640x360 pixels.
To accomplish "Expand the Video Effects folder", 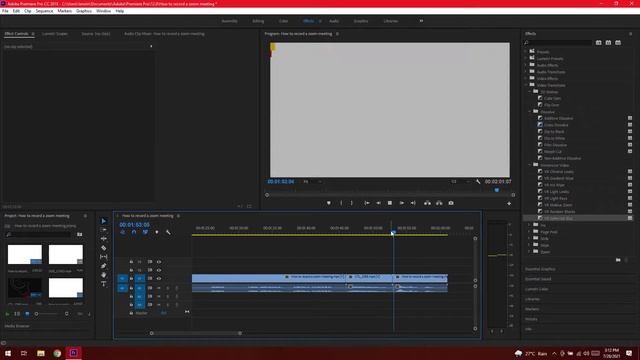I will (x=526, y=78).
